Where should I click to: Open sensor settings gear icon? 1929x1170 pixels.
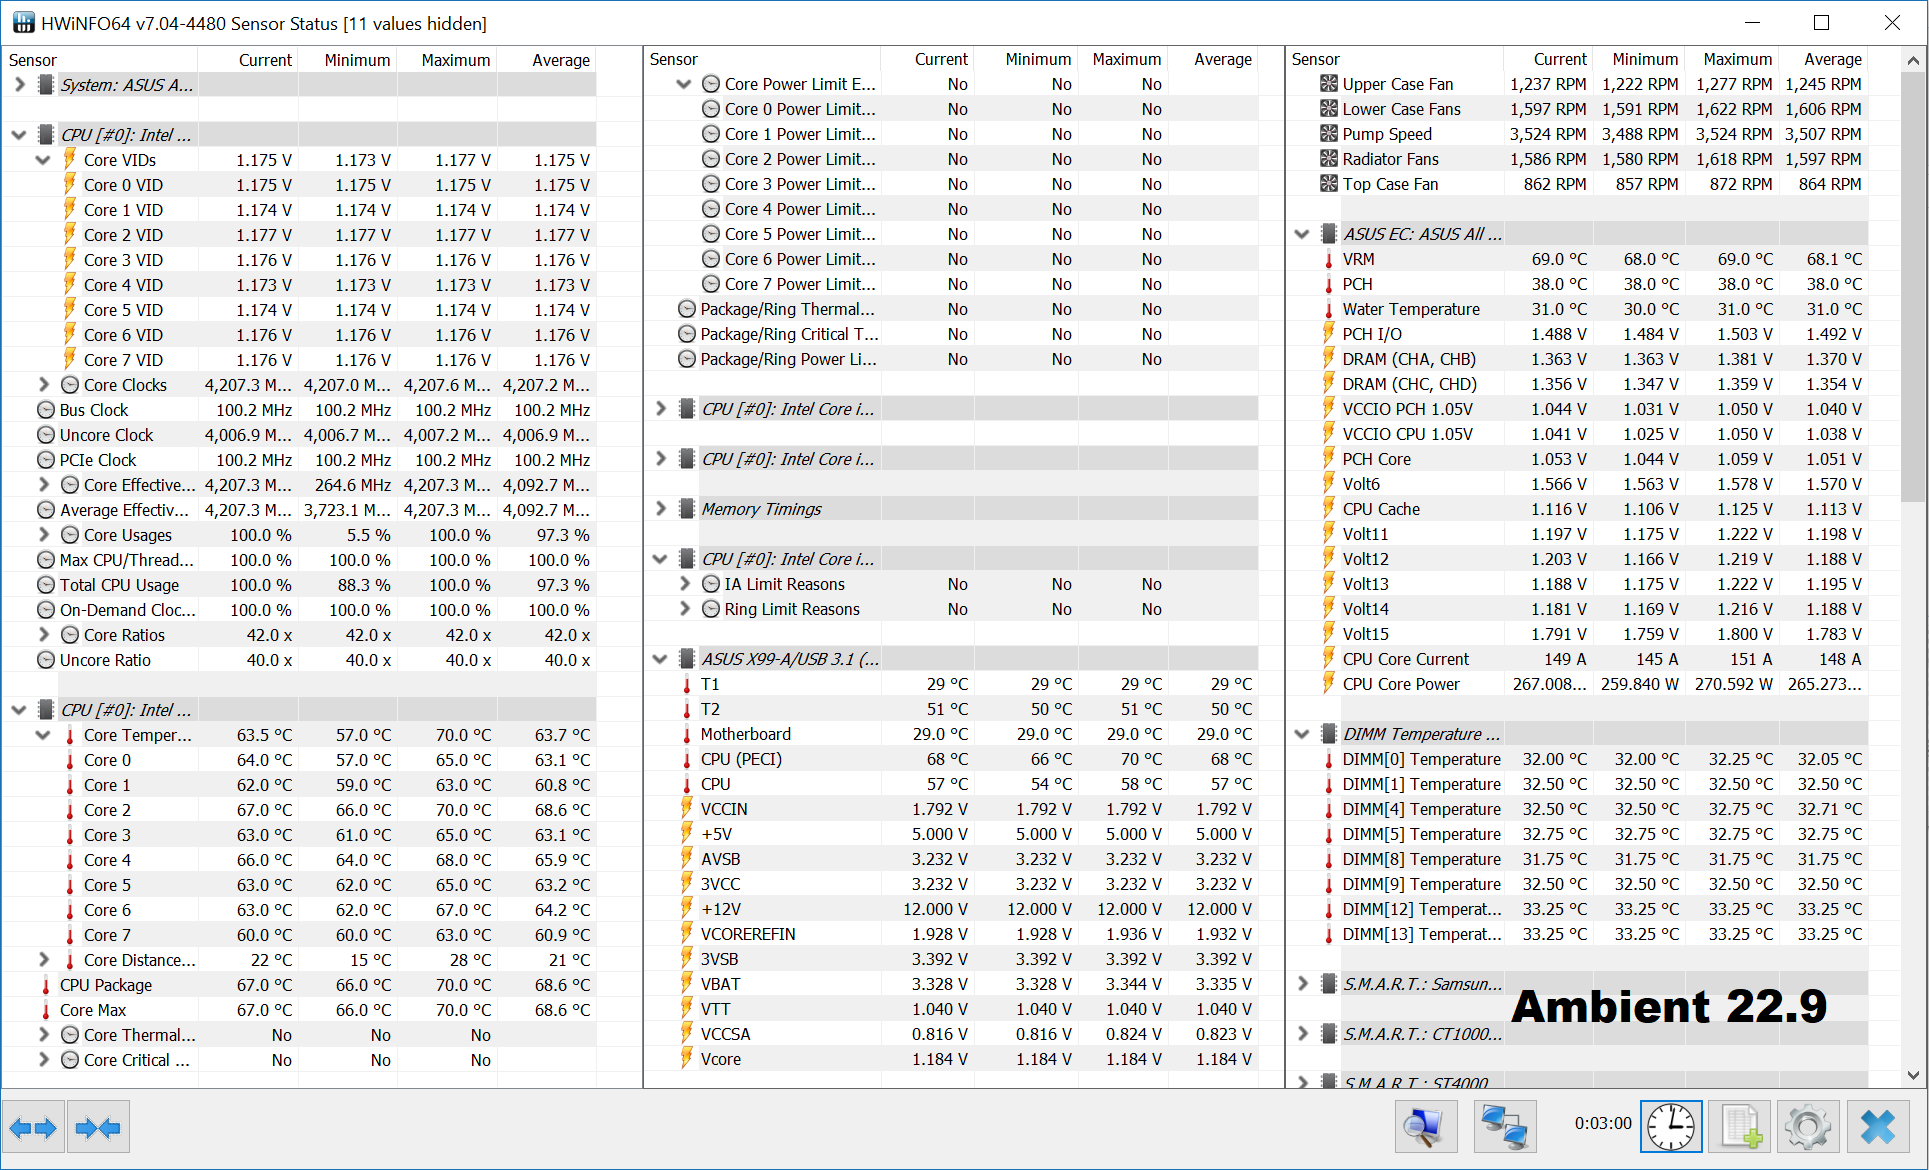pyautogui.click(x=1807, y=1127)
